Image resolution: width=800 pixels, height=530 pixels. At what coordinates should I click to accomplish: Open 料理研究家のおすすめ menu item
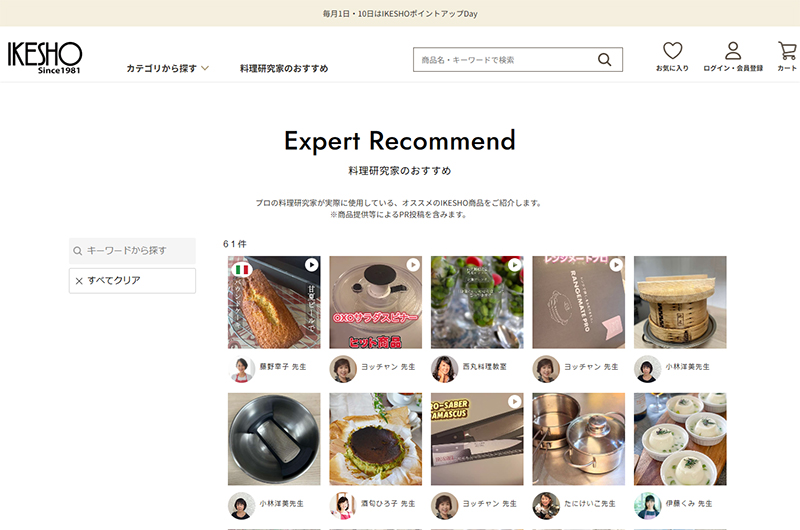pyautogui.click(x=284, y=68)
